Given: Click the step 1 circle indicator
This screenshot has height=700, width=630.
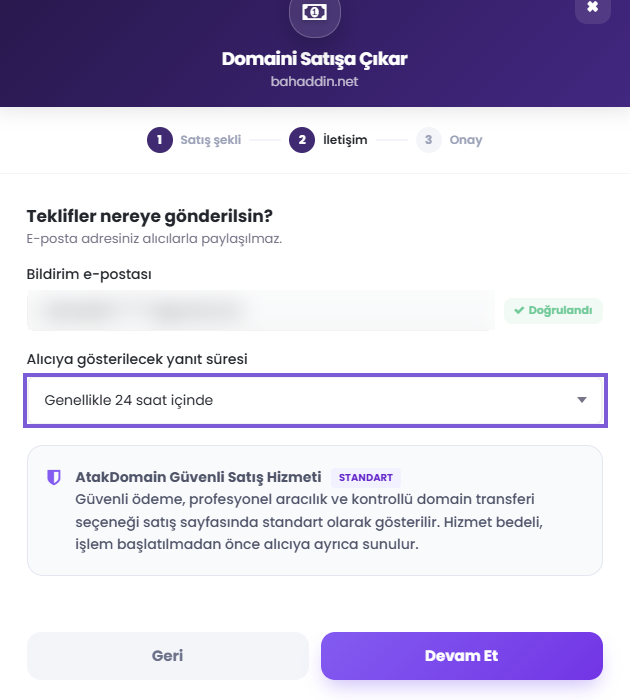Looking at the screenshot, I should click(159, 140).
